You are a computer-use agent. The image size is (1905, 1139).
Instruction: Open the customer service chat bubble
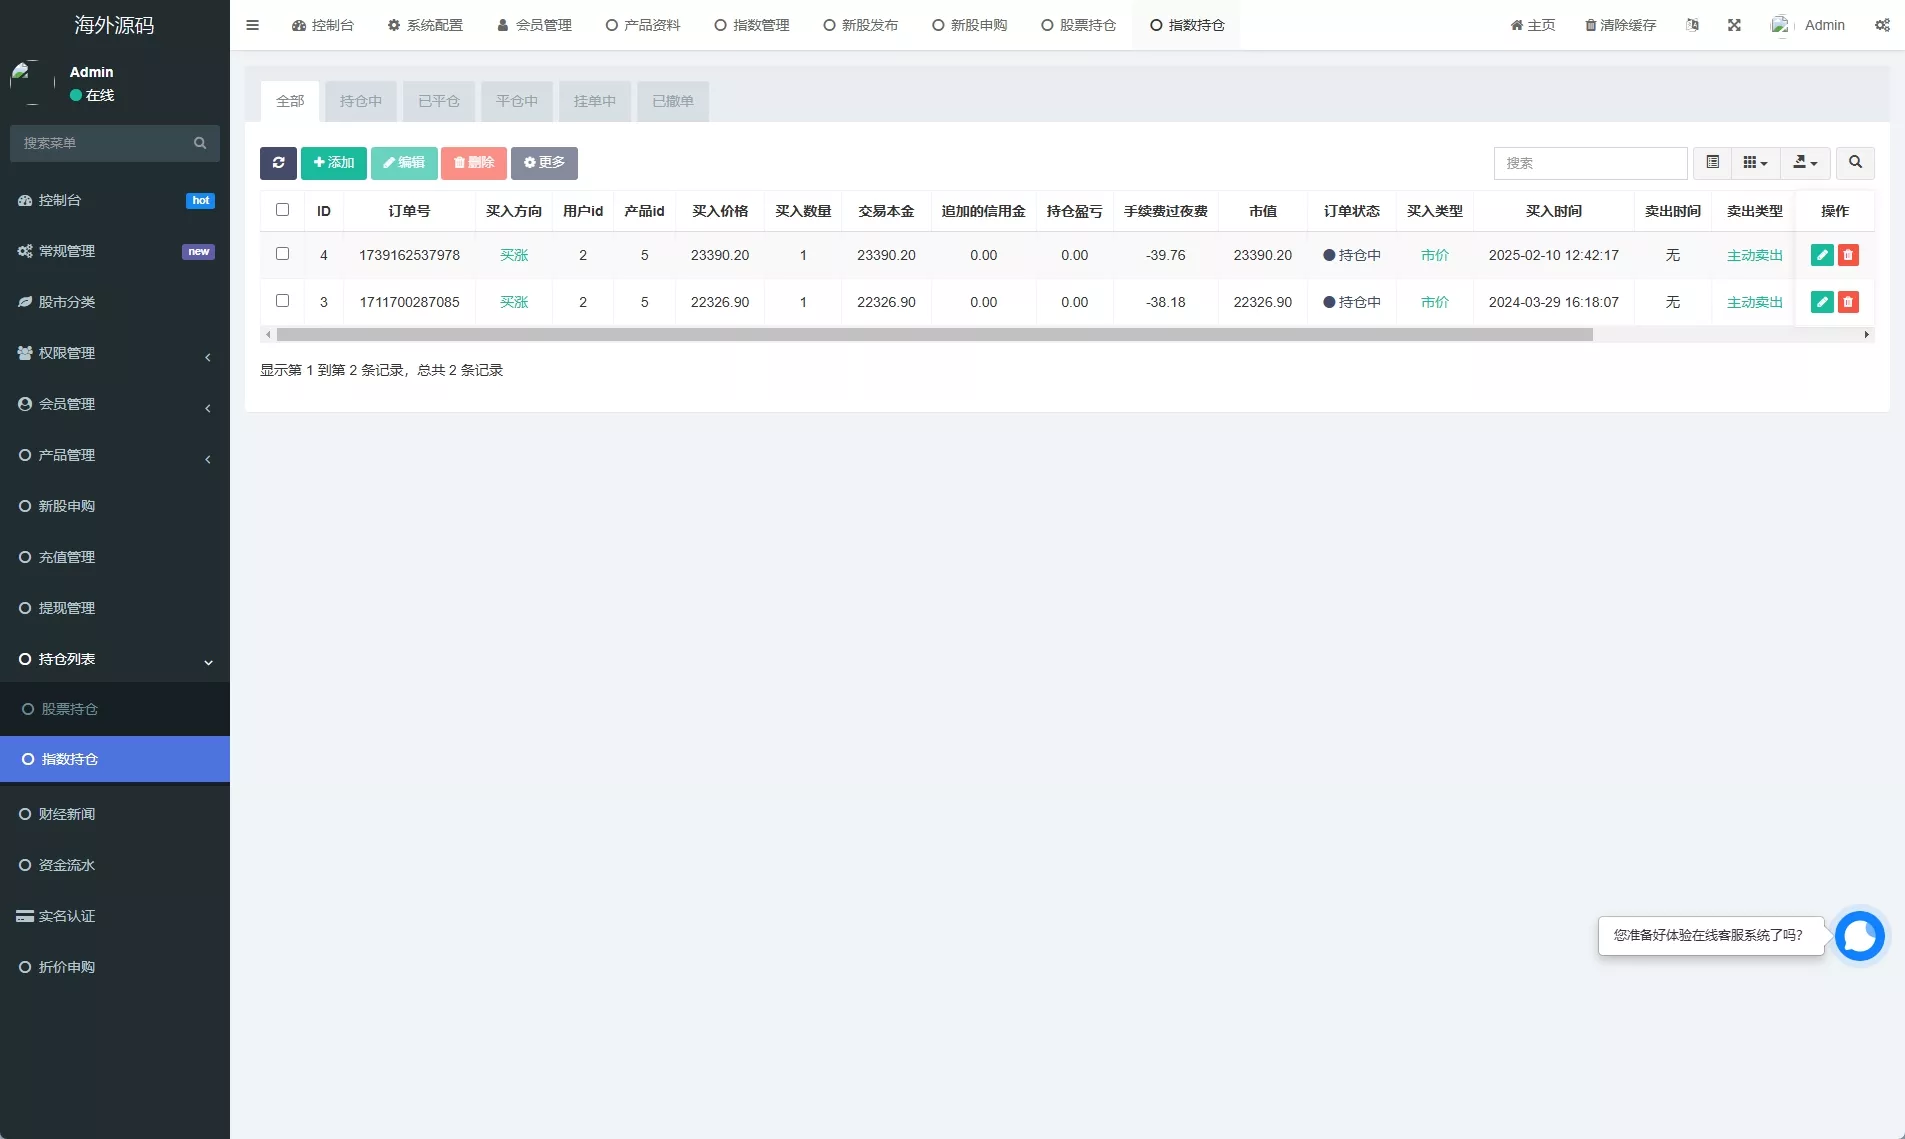1860,935
